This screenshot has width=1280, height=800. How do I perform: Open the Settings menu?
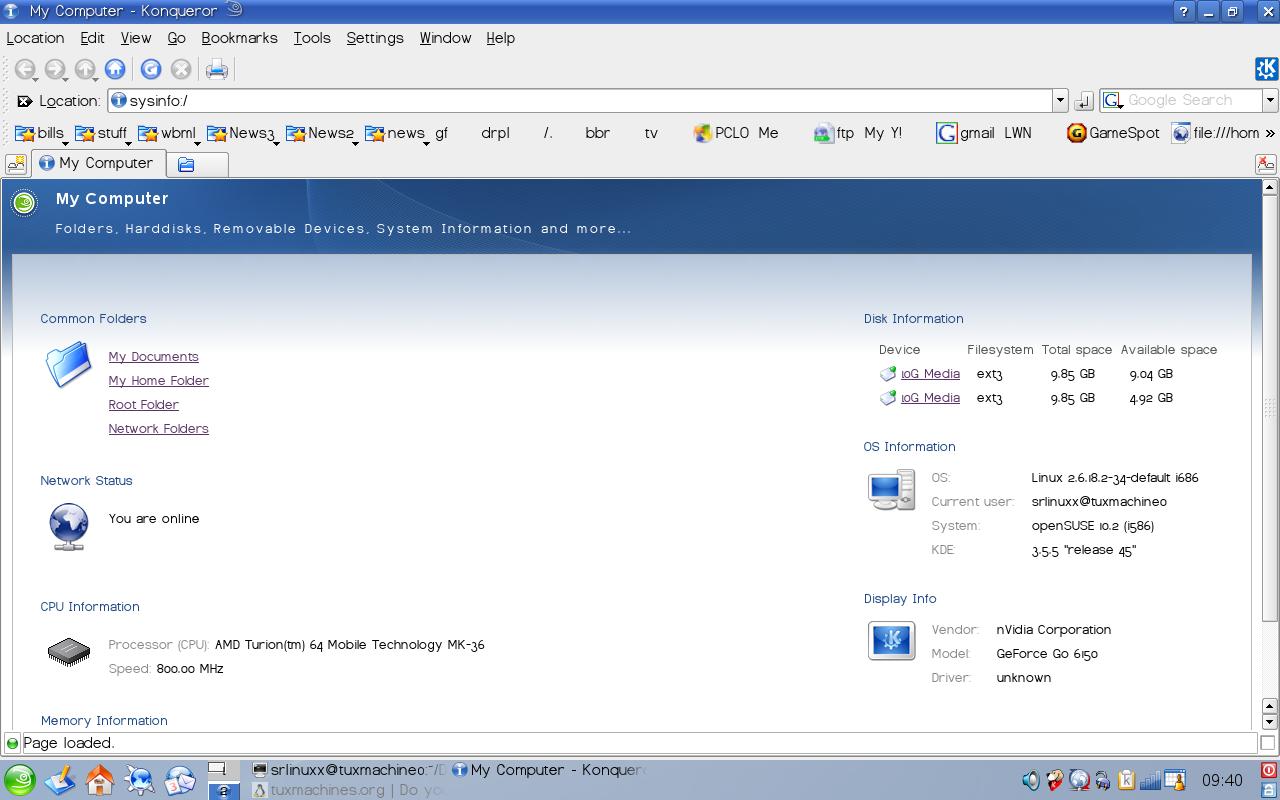click(375, 38)
